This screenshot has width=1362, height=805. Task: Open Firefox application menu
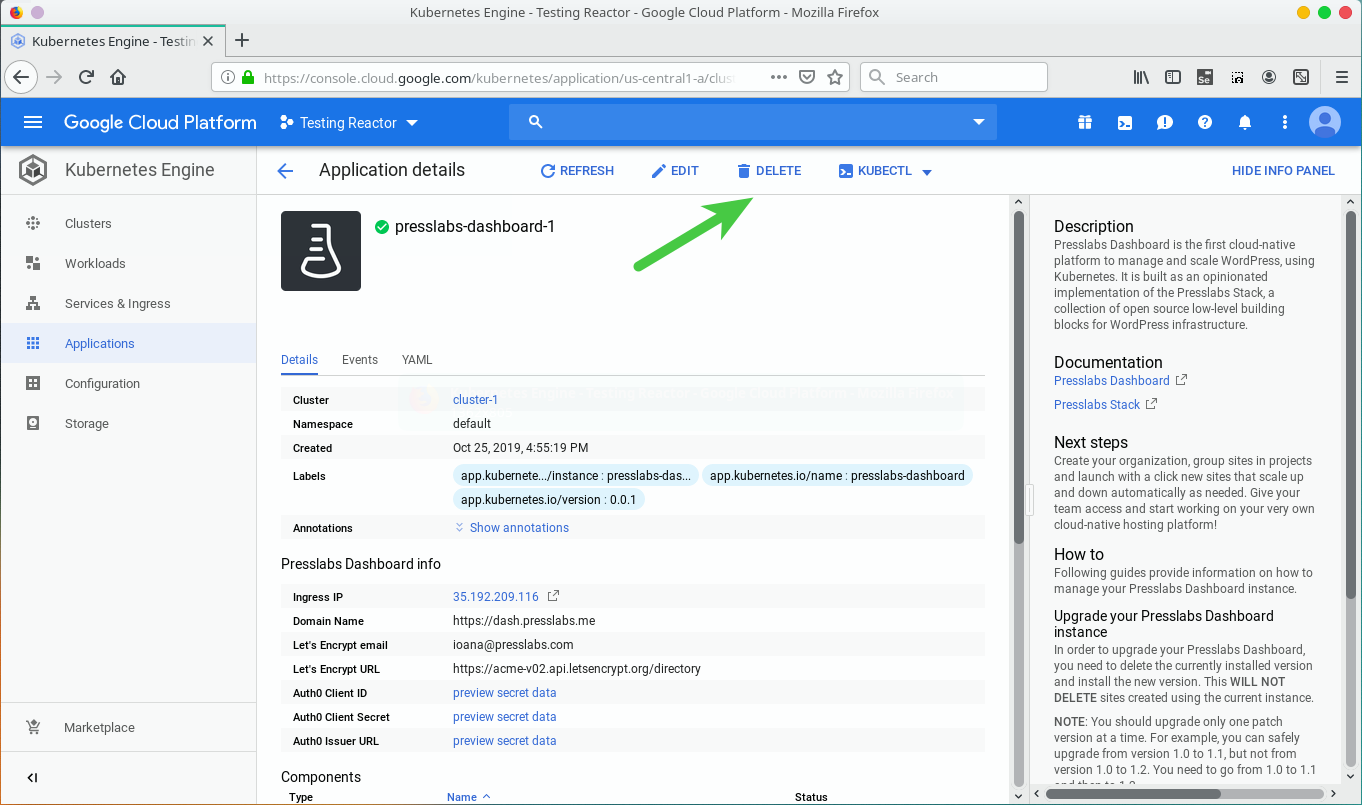pyautogui.click(x=1342, y=77)
